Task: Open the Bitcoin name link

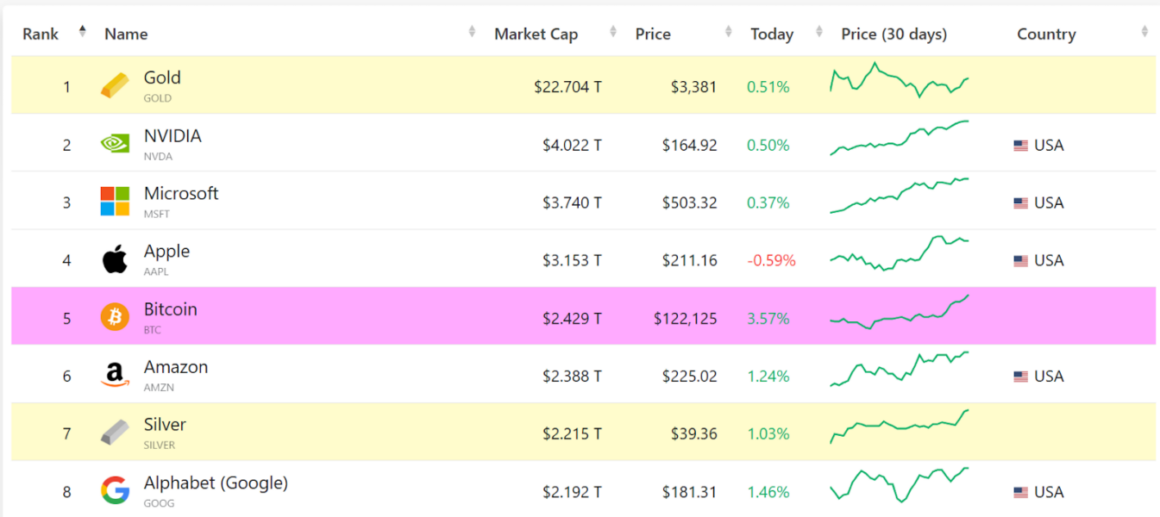Action: coord(170,310)
